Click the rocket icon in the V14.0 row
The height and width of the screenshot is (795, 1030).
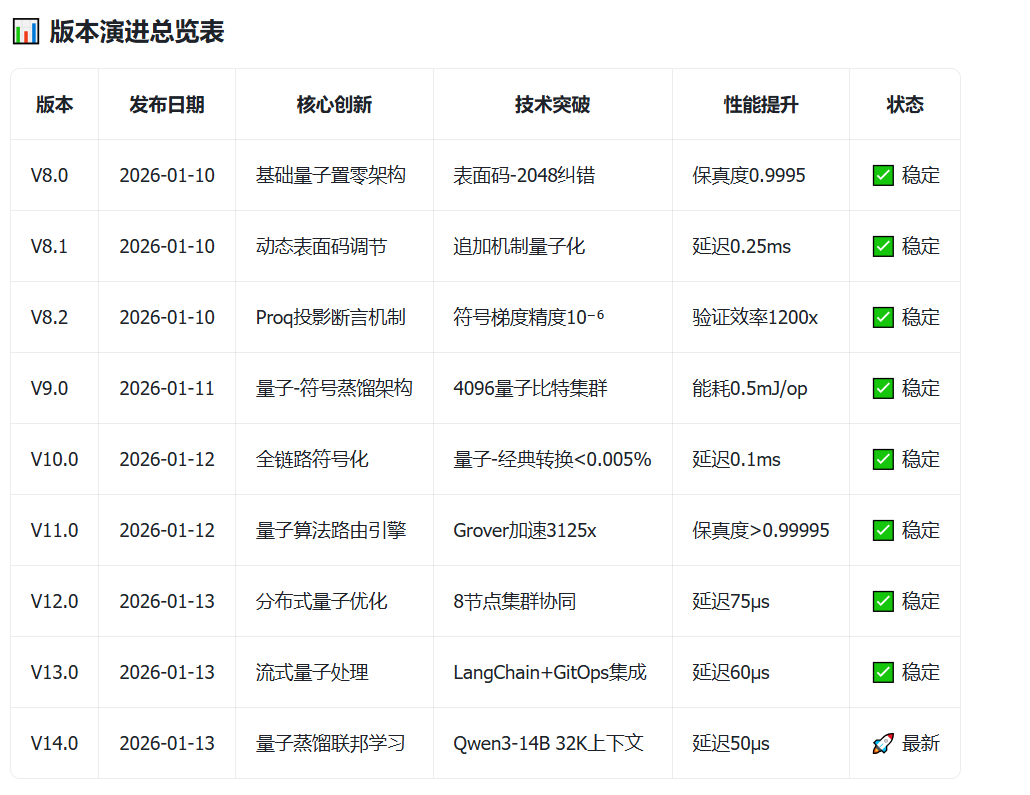click(883, 743)
